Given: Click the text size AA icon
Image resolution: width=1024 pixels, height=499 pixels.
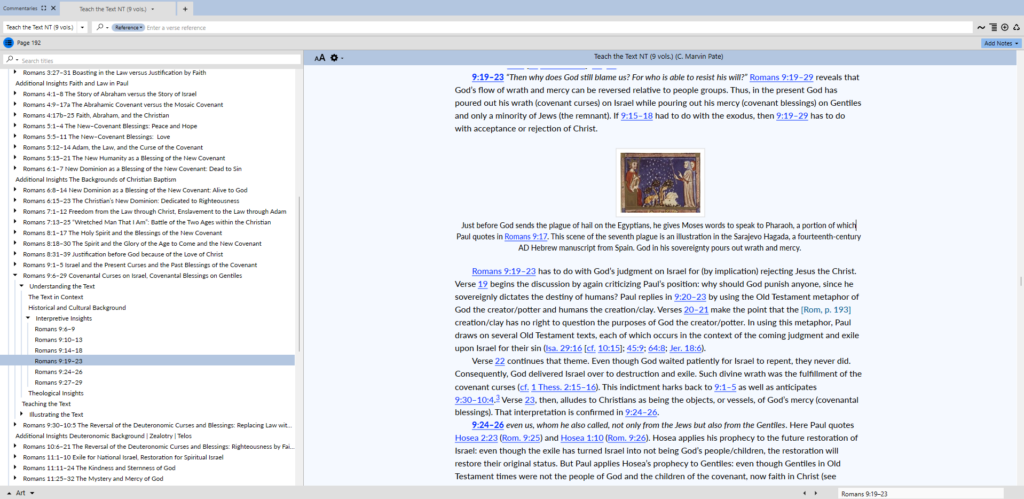Looking at the screenshot, I should [x=319, y=57].
